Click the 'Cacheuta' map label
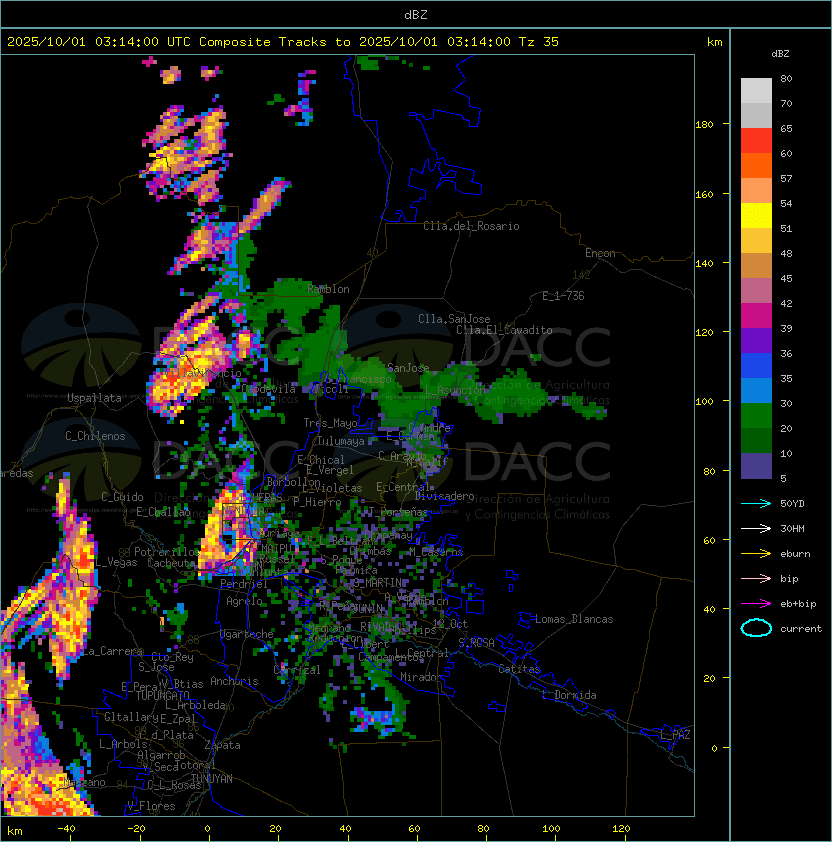 (x=171, y=563)
